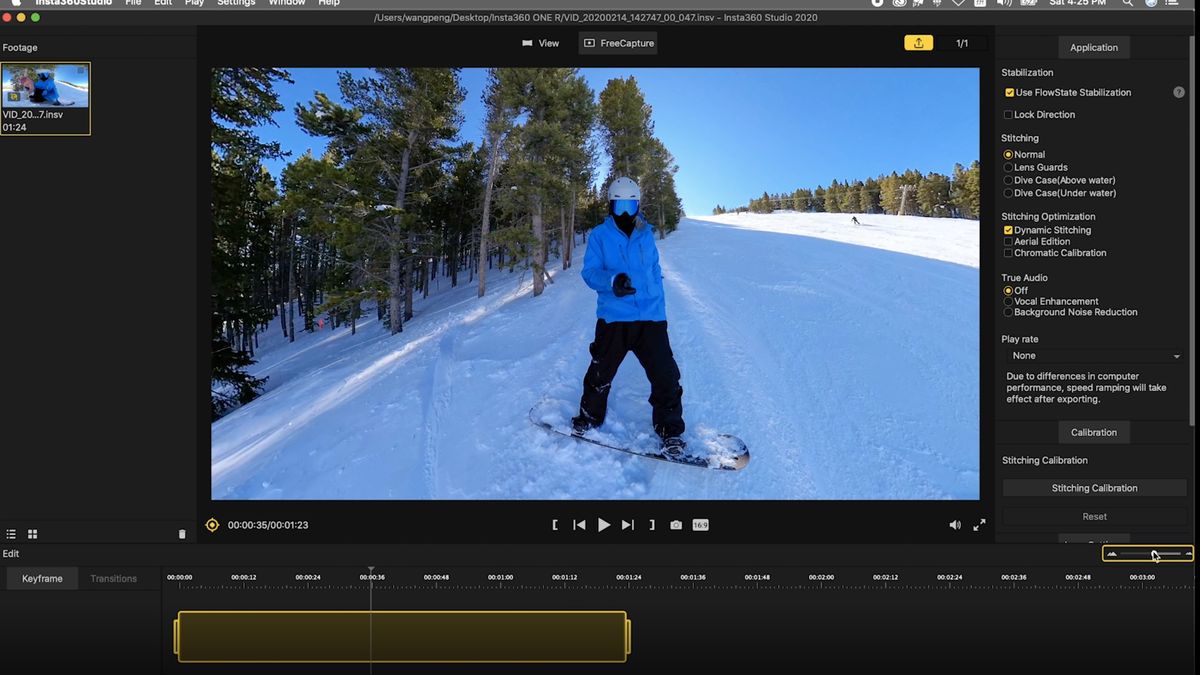Click the Stitching Calibration button

coord(1094,488)
